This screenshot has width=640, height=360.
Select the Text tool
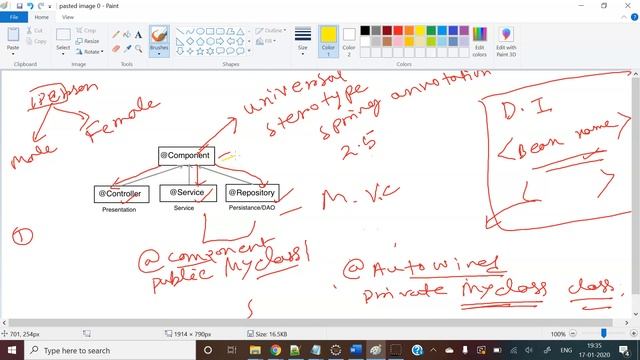(x=138, y=35)
